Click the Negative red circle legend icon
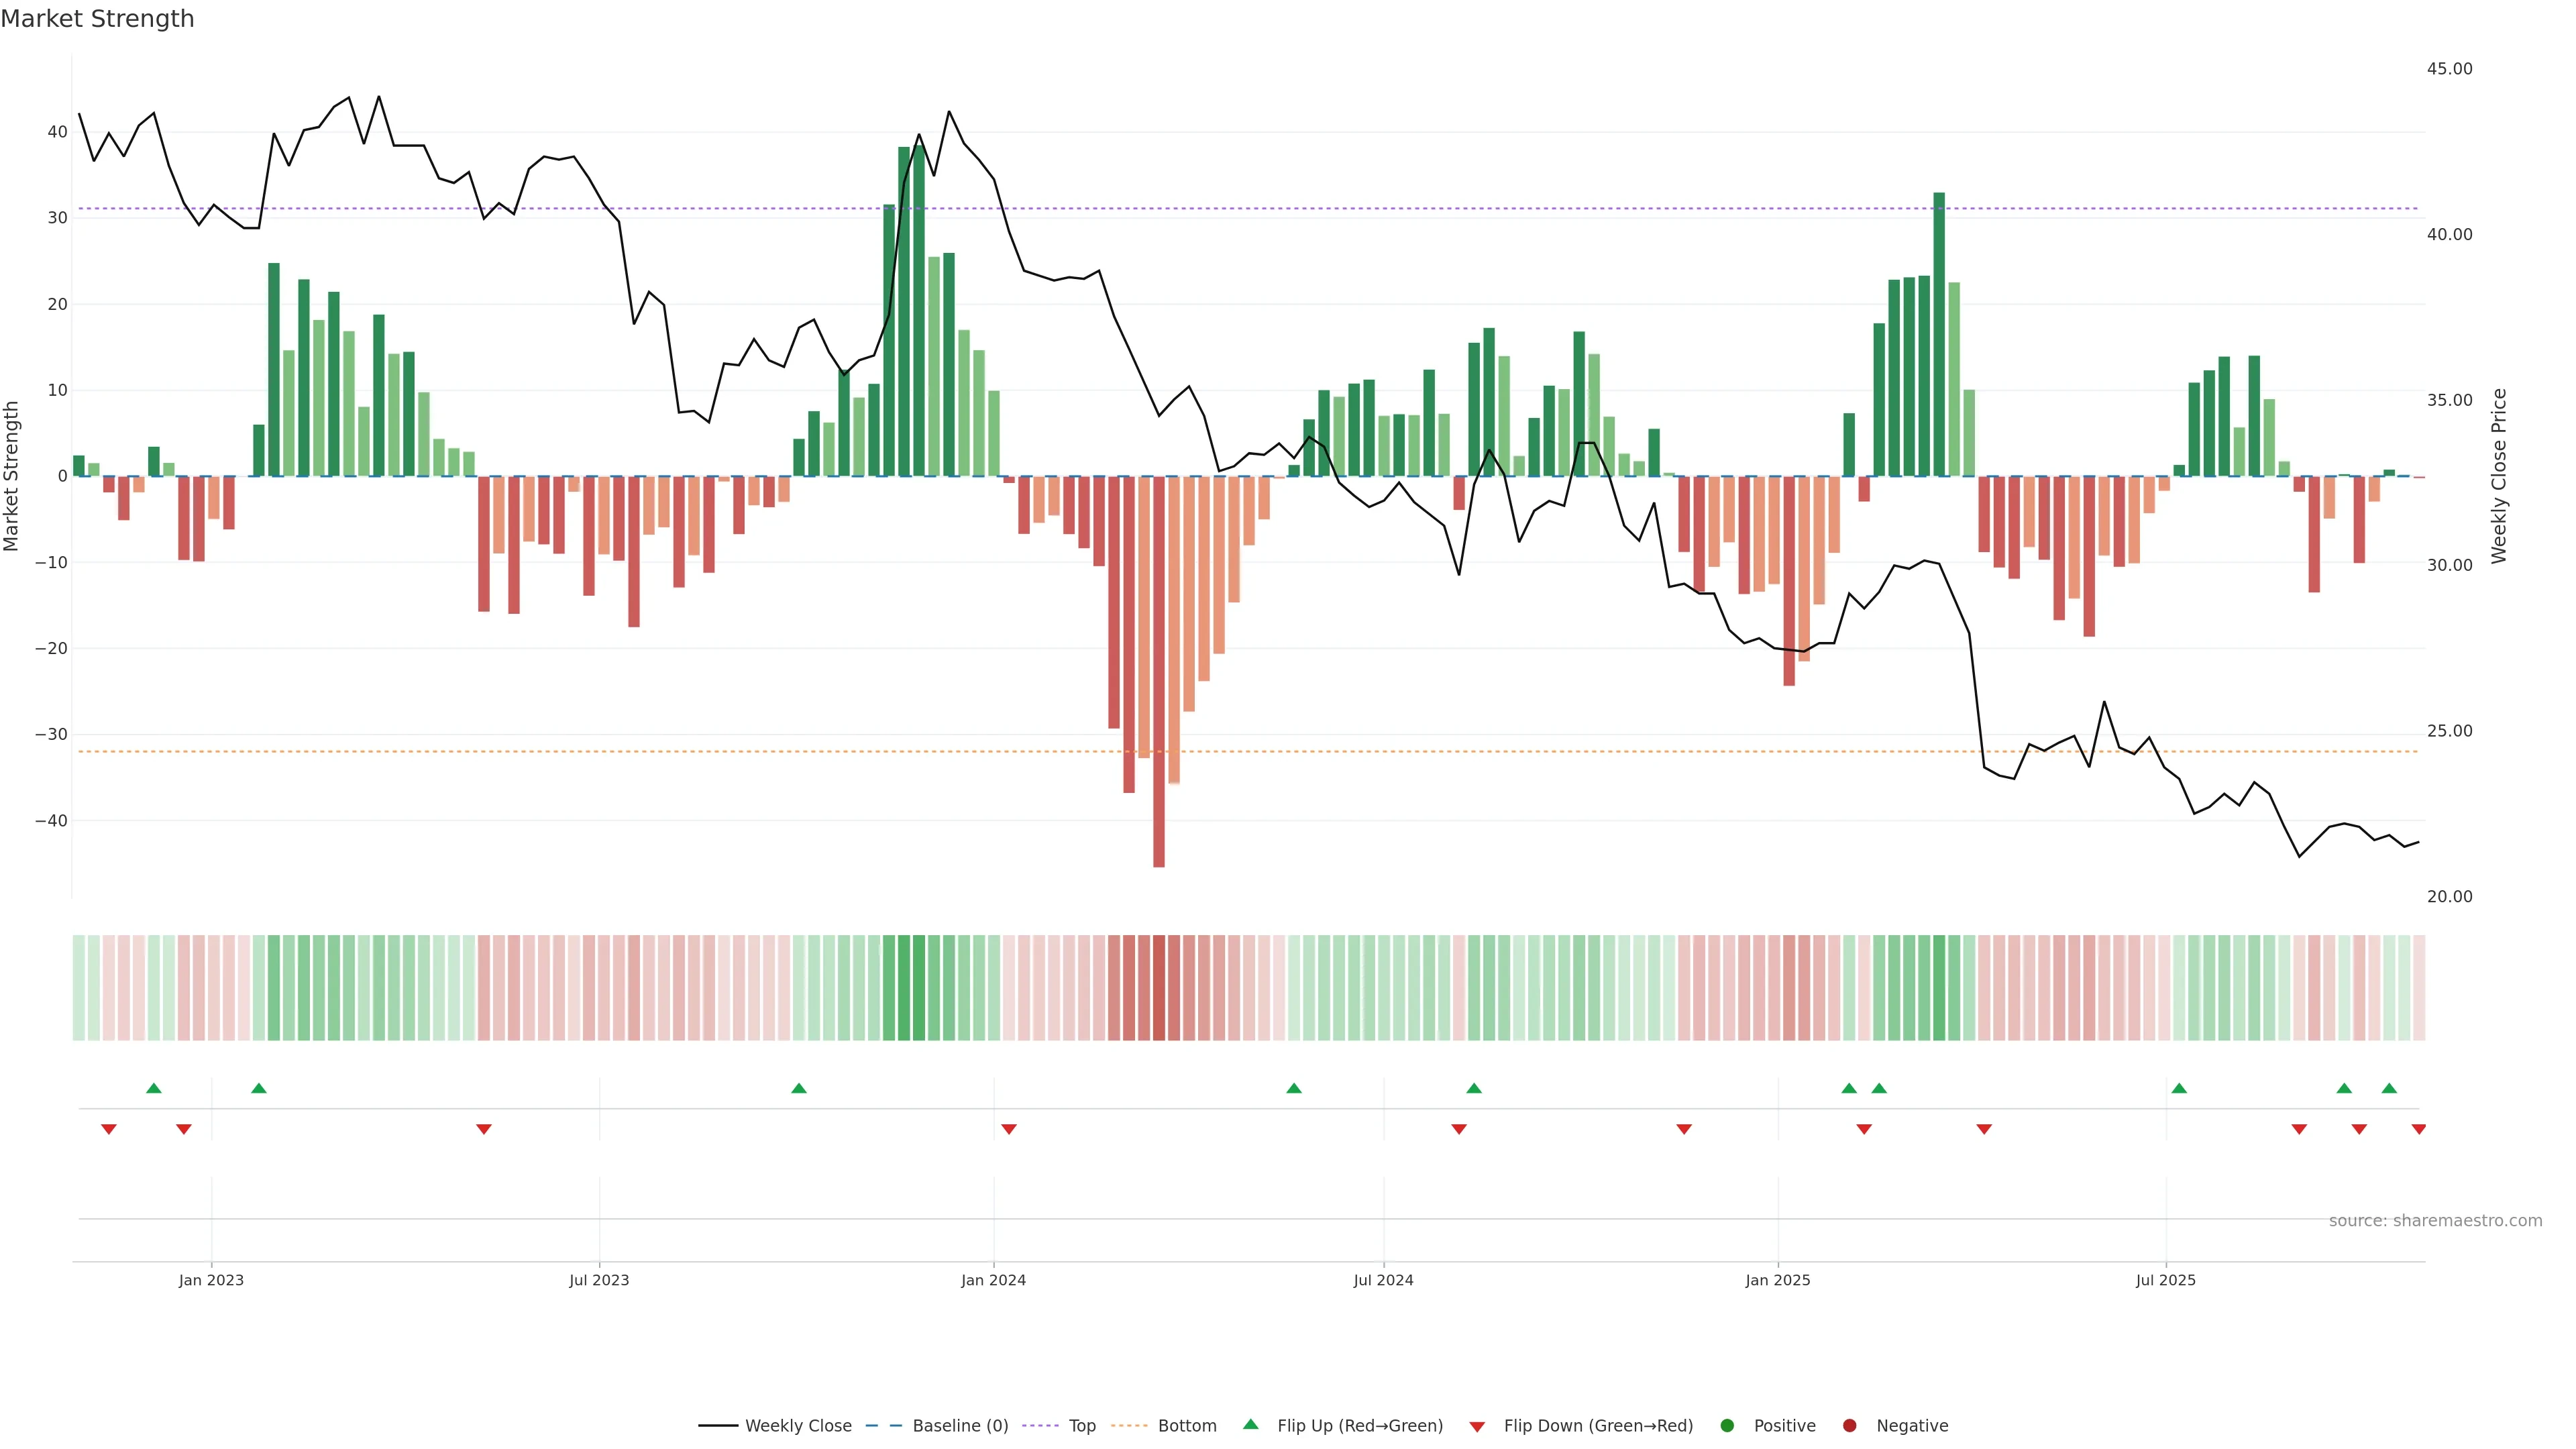This screenshot has height=1449, width=2576. [x=1849, y=1426]
